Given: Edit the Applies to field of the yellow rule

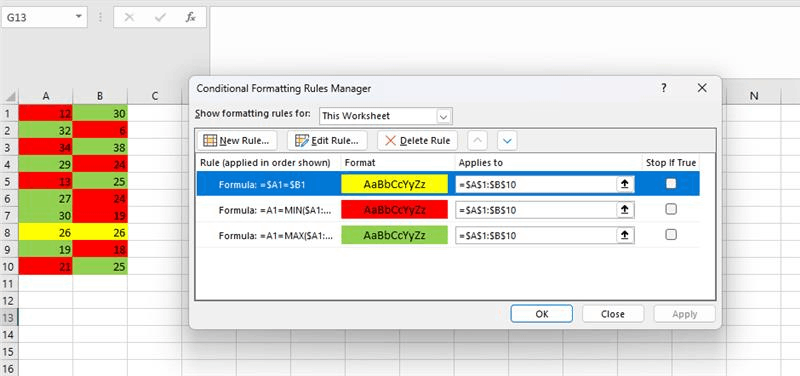Looking at the screenshot, I should click(x=536, y=184).
